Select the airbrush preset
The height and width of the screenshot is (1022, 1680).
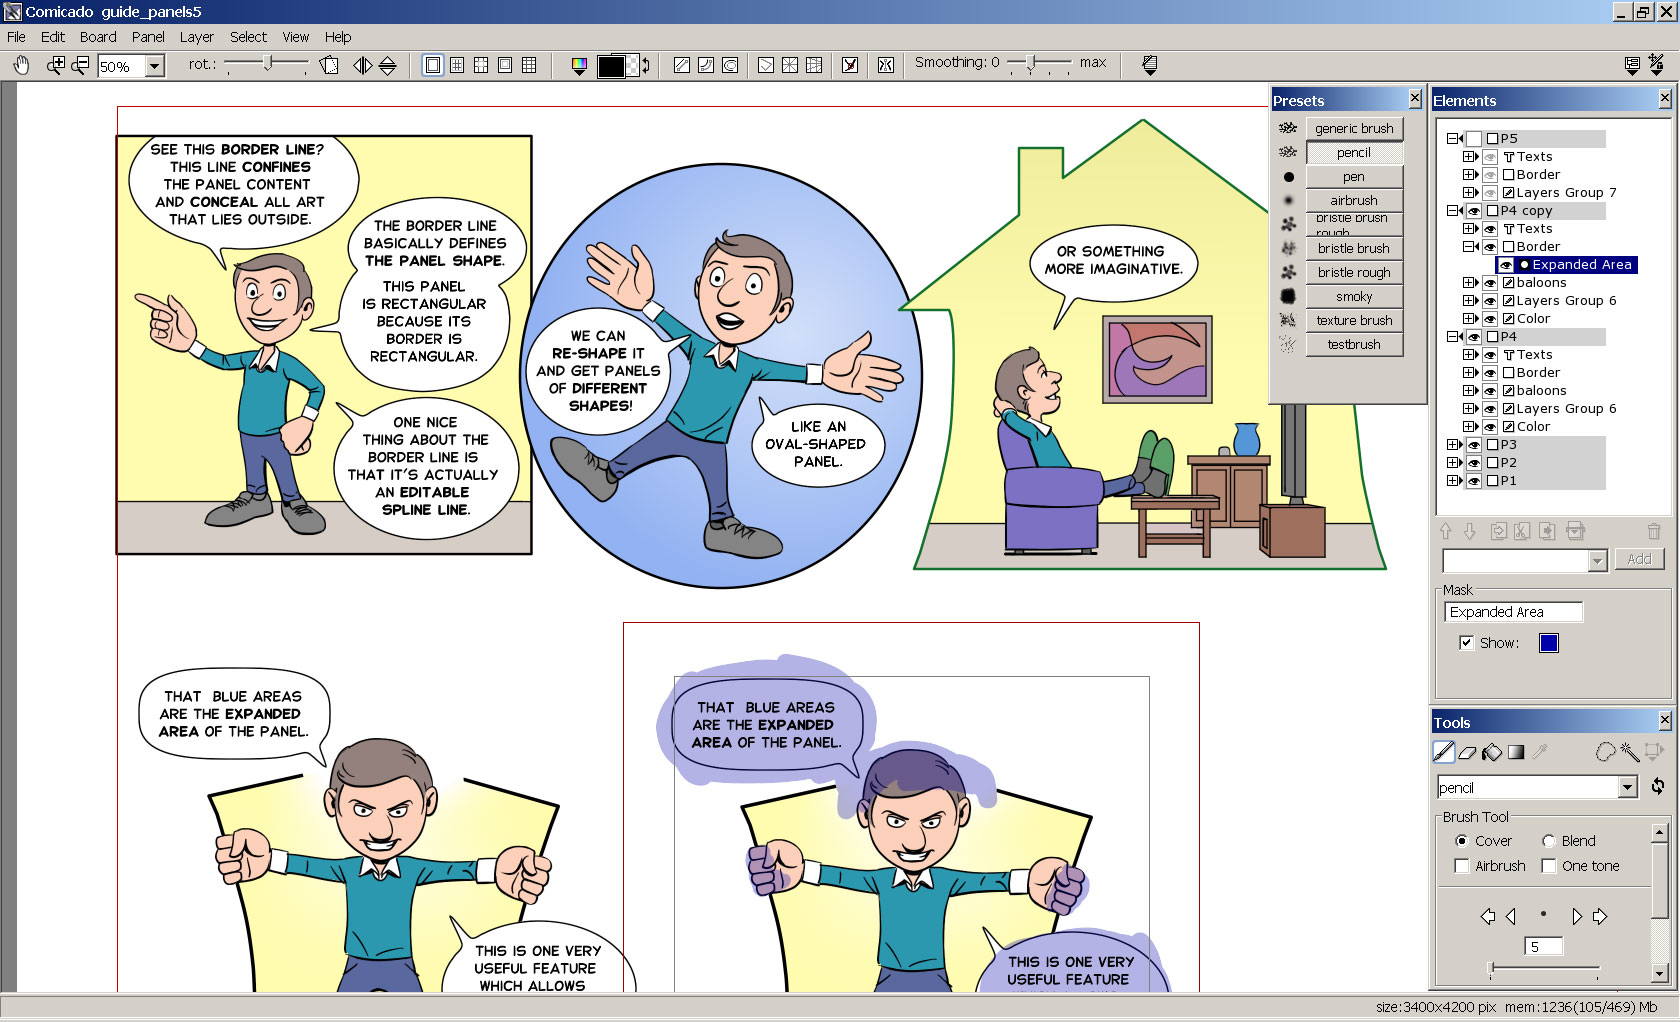click(x=1354, y=200)
